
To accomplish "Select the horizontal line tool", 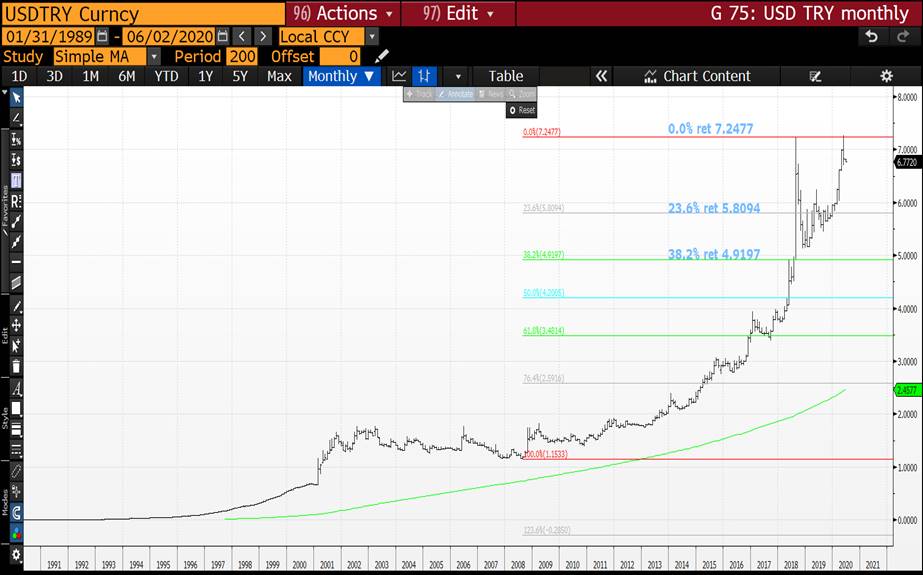I will 16,262.
